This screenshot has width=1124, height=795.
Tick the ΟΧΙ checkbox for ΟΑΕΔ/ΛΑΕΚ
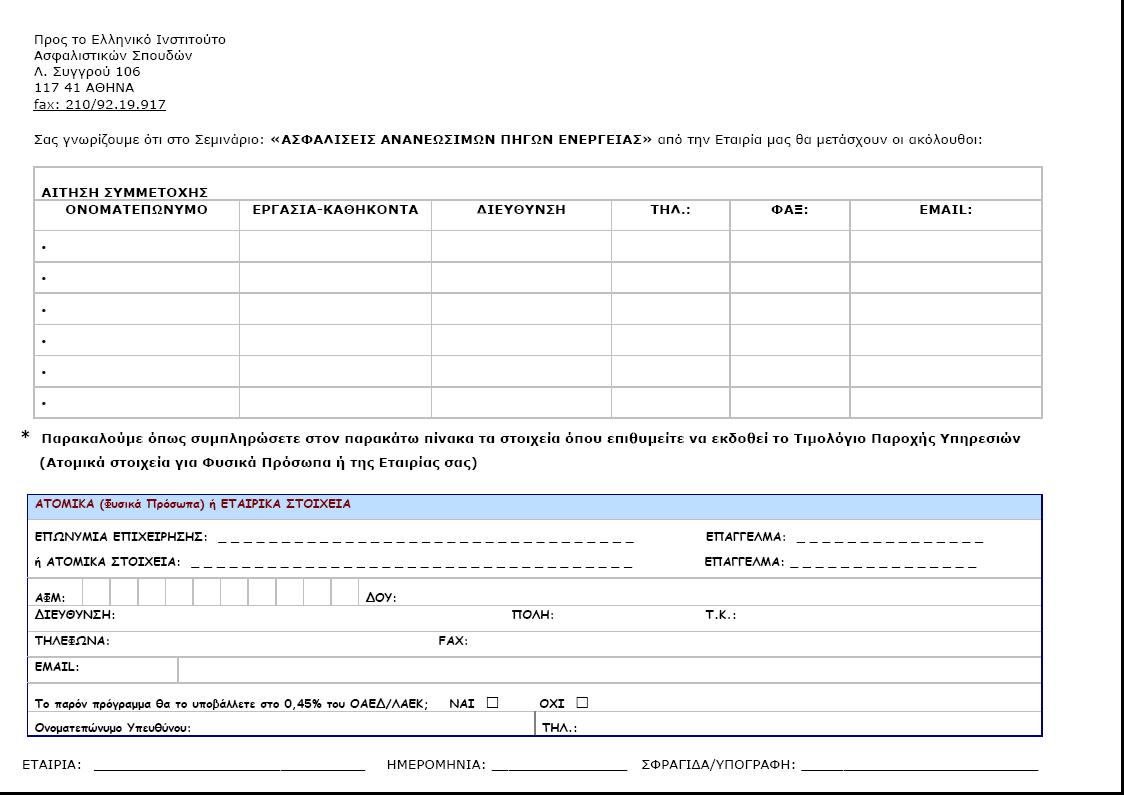[582, 703]
